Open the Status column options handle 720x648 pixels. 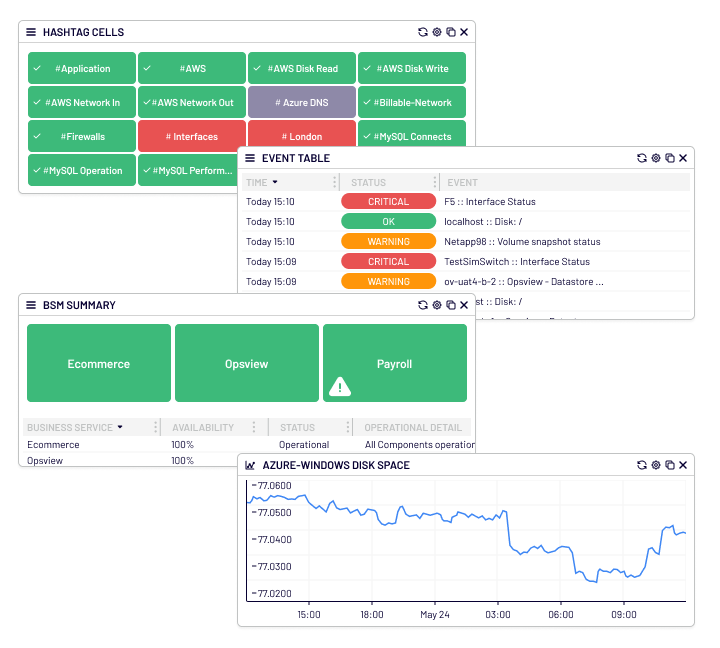coord(435,182)
